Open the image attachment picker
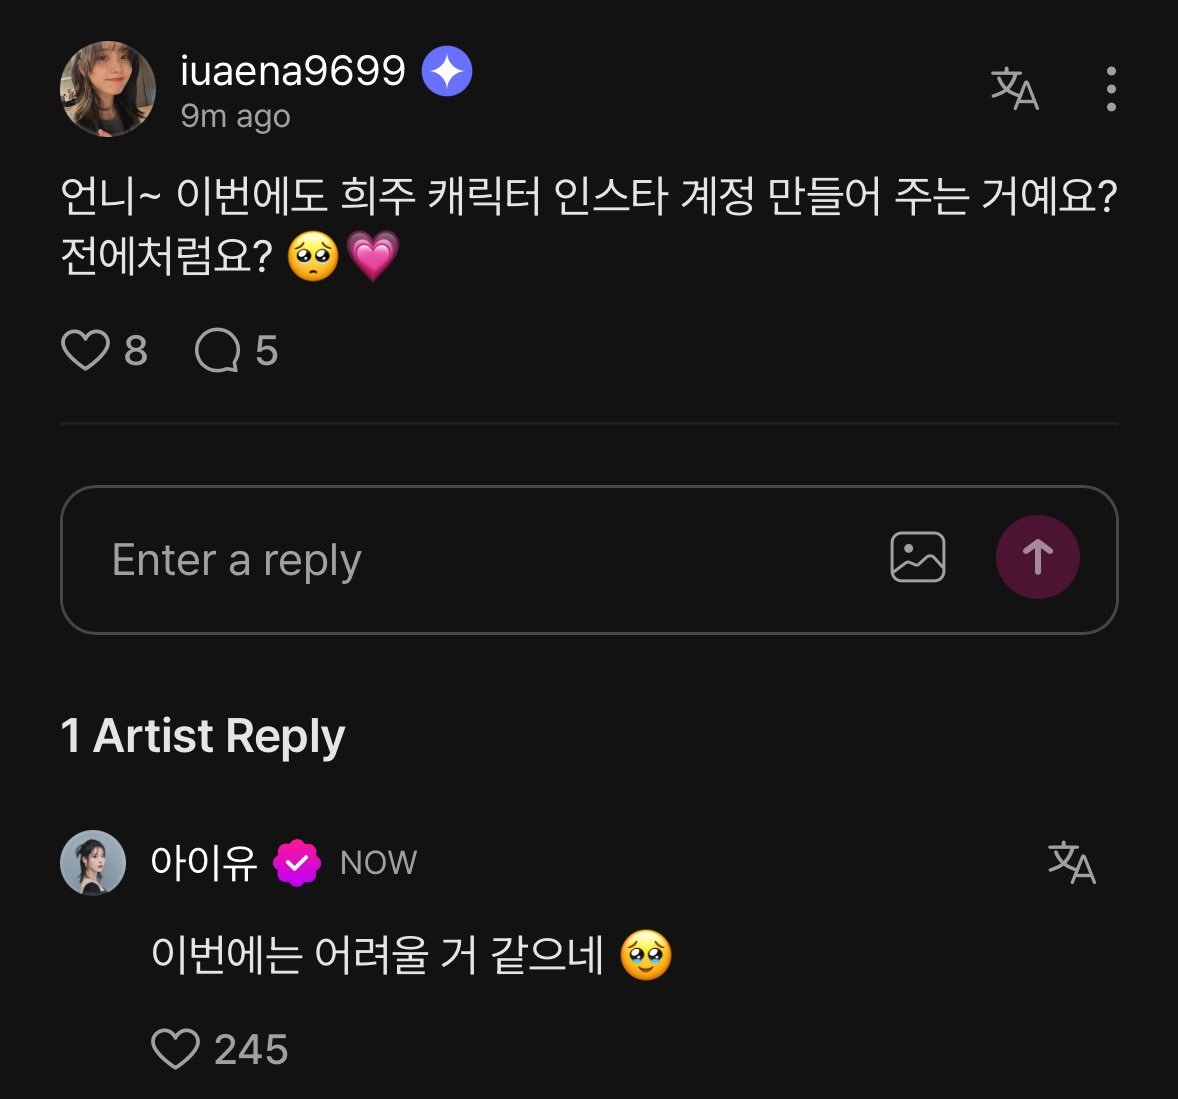This screenshot has height=1099, width=1178. click(918, 557)
